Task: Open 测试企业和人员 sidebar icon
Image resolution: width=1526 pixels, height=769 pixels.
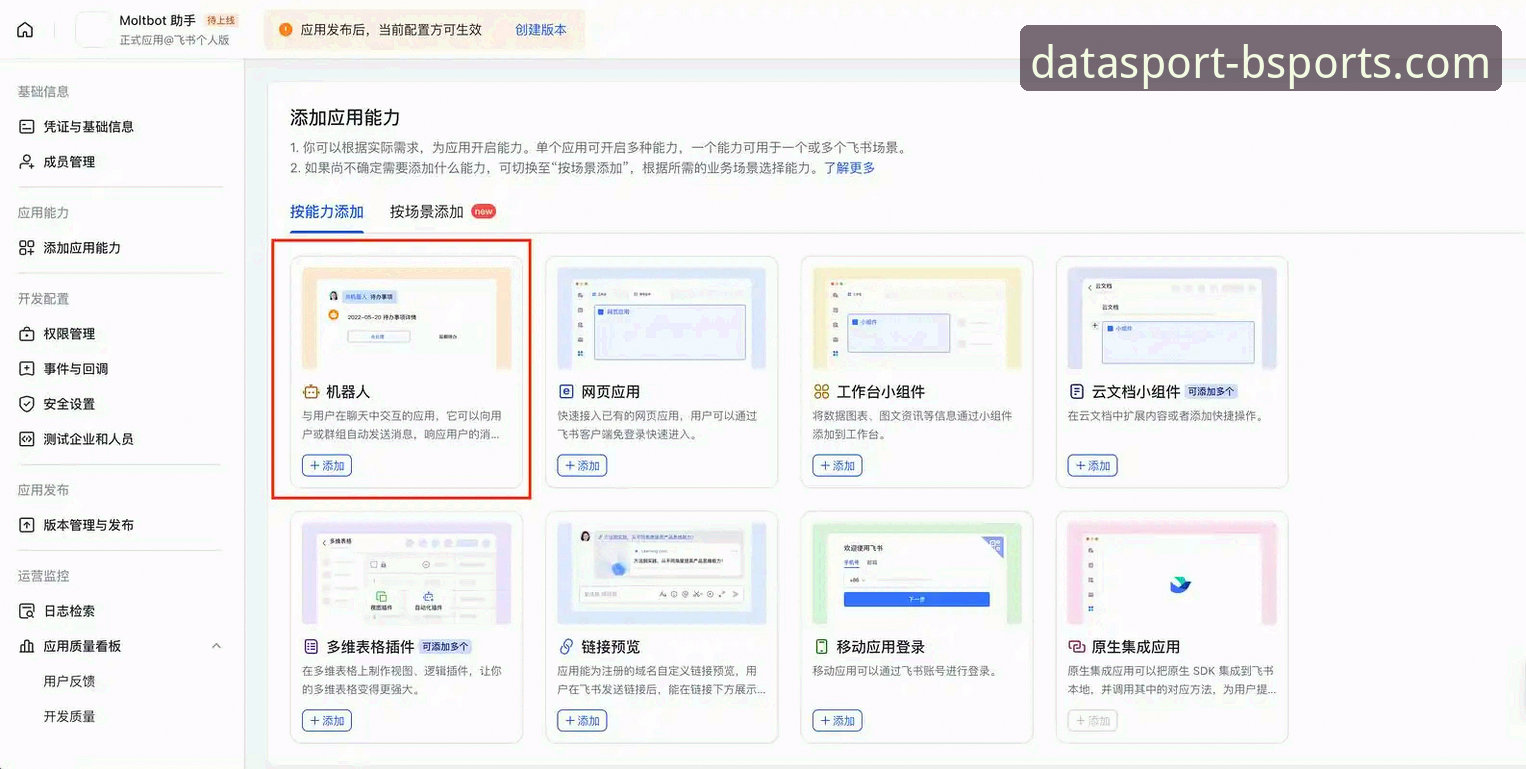Action: 27,439
